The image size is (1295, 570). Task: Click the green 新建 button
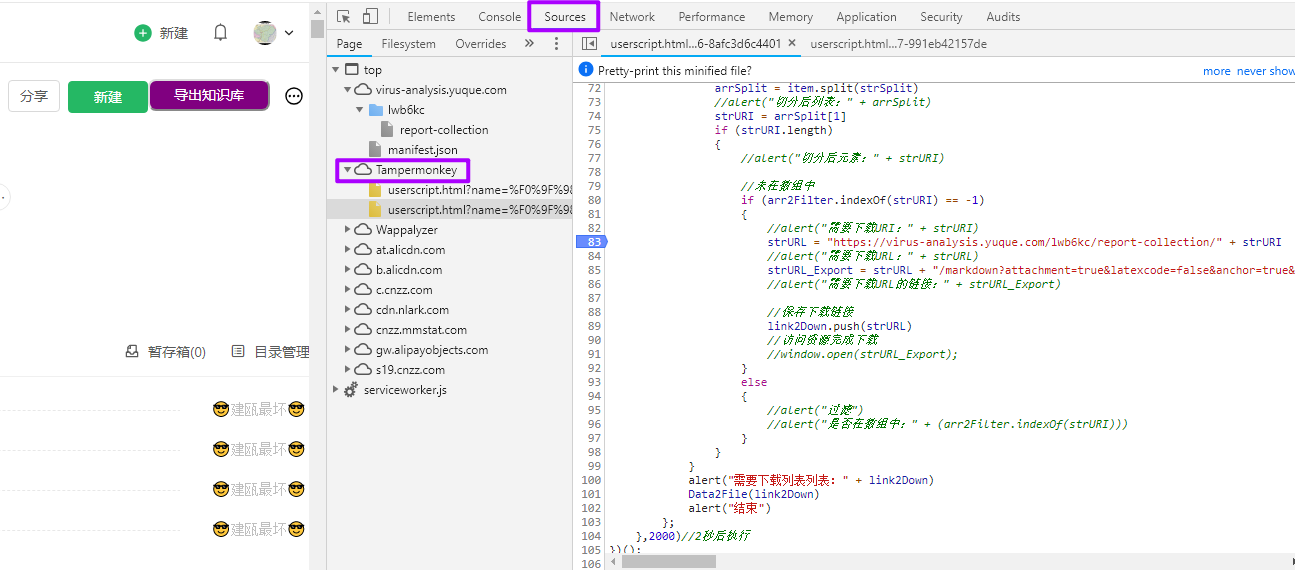(108, 97)
